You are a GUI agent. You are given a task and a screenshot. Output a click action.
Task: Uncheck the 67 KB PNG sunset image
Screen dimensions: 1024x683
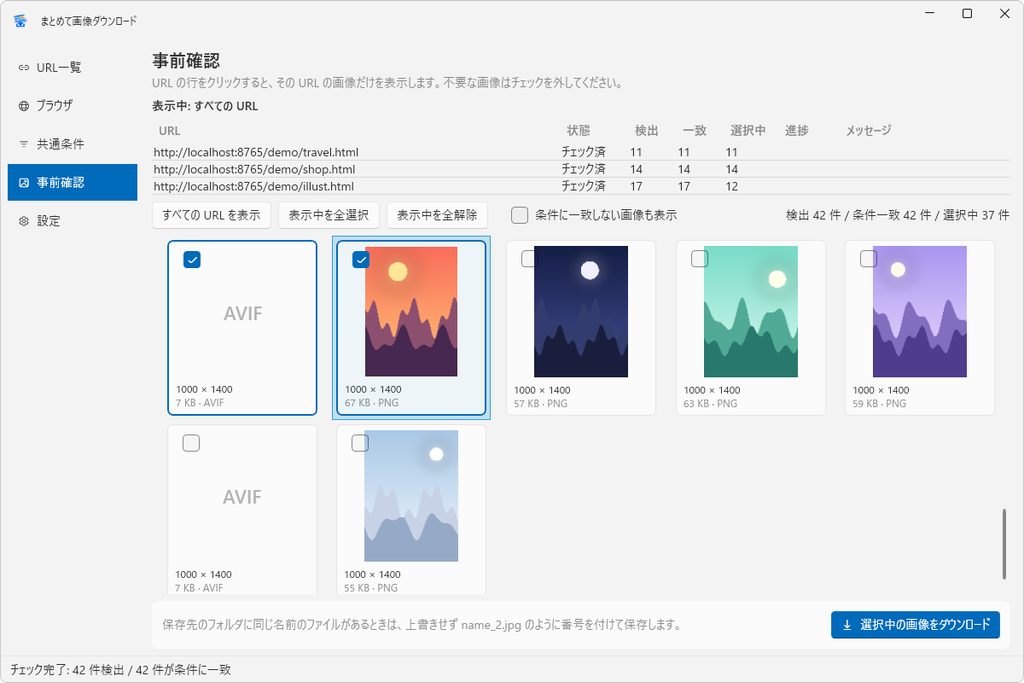point(361,260)
